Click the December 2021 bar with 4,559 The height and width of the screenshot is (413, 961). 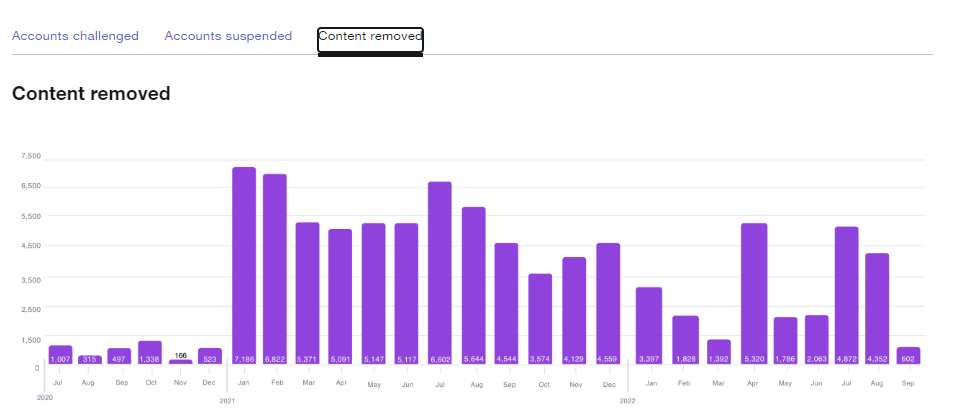point(608,303)
